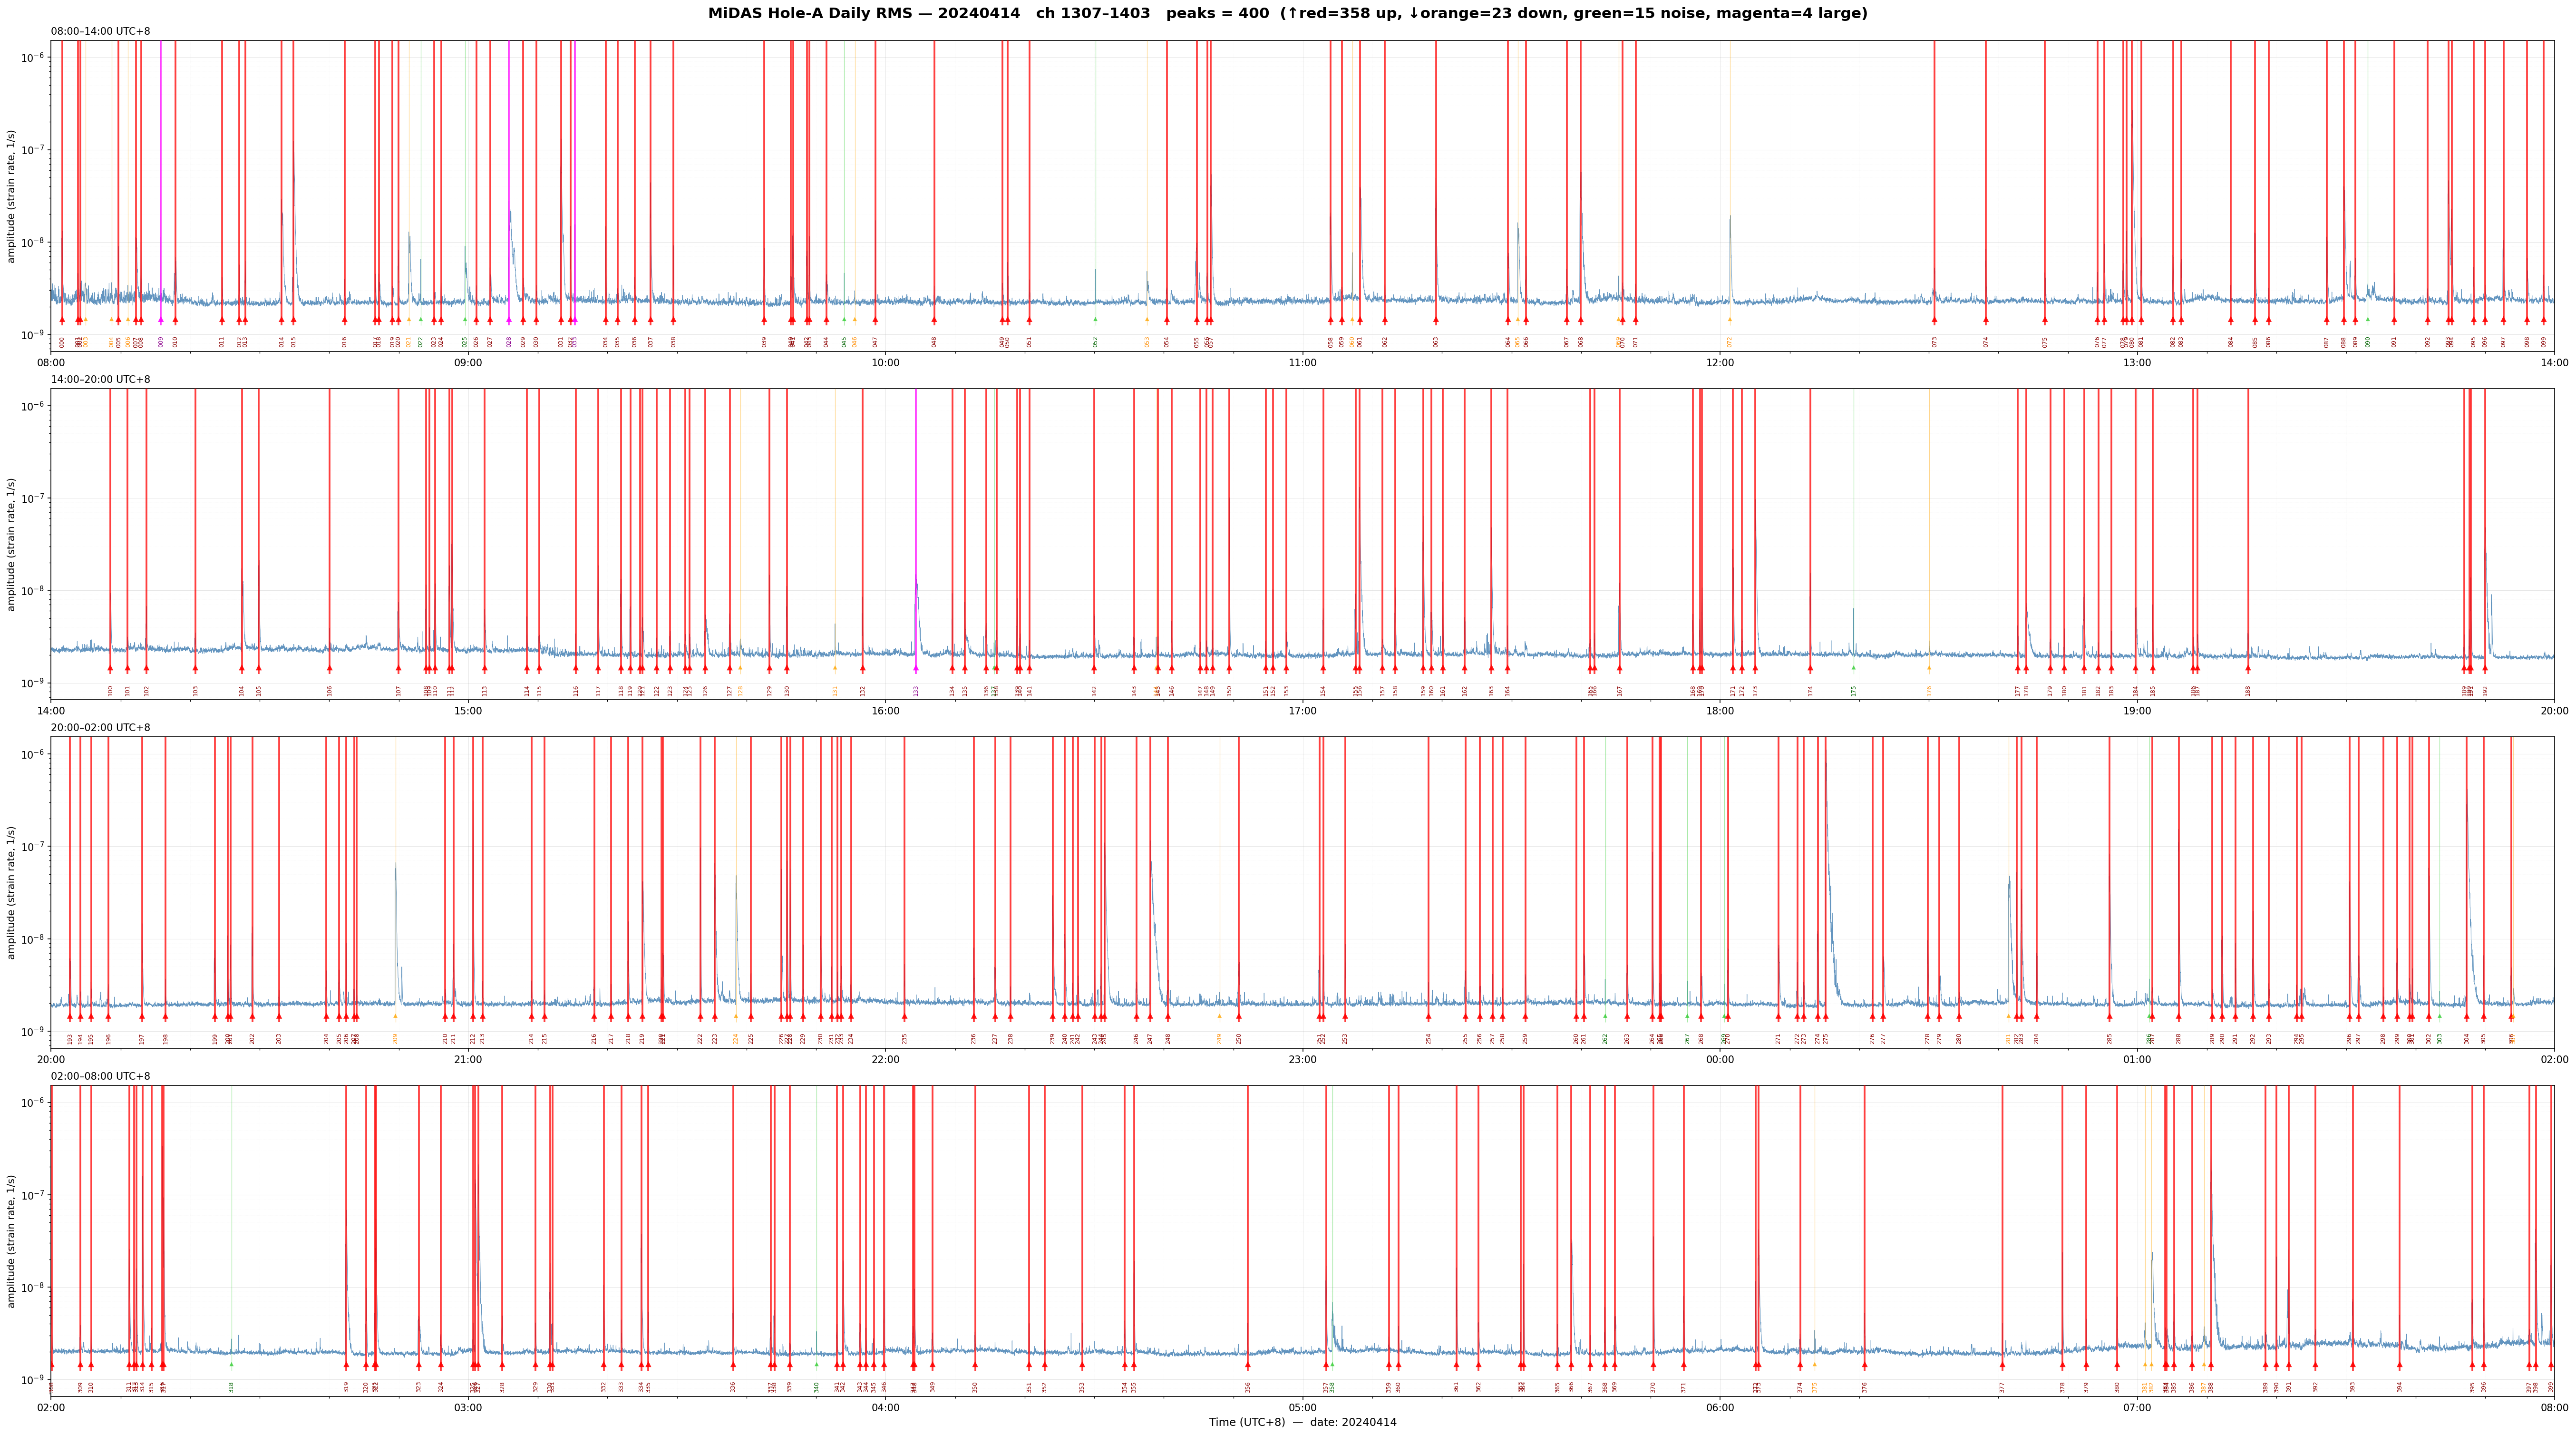Select the red arrow marker for peak 074
2576x1435 pixels.
(x=1986, y=320)
